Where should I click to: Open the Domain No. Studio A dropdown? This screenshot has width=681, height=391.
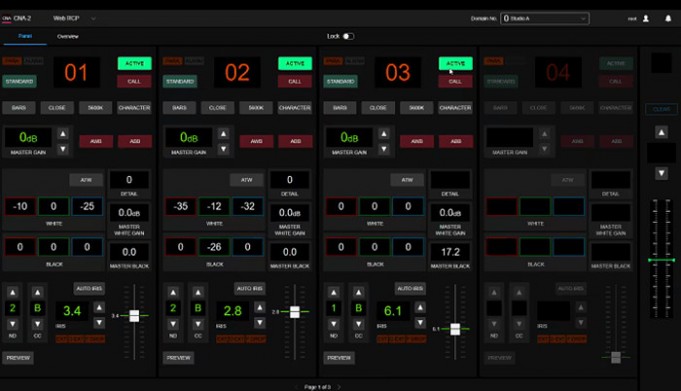545,18
